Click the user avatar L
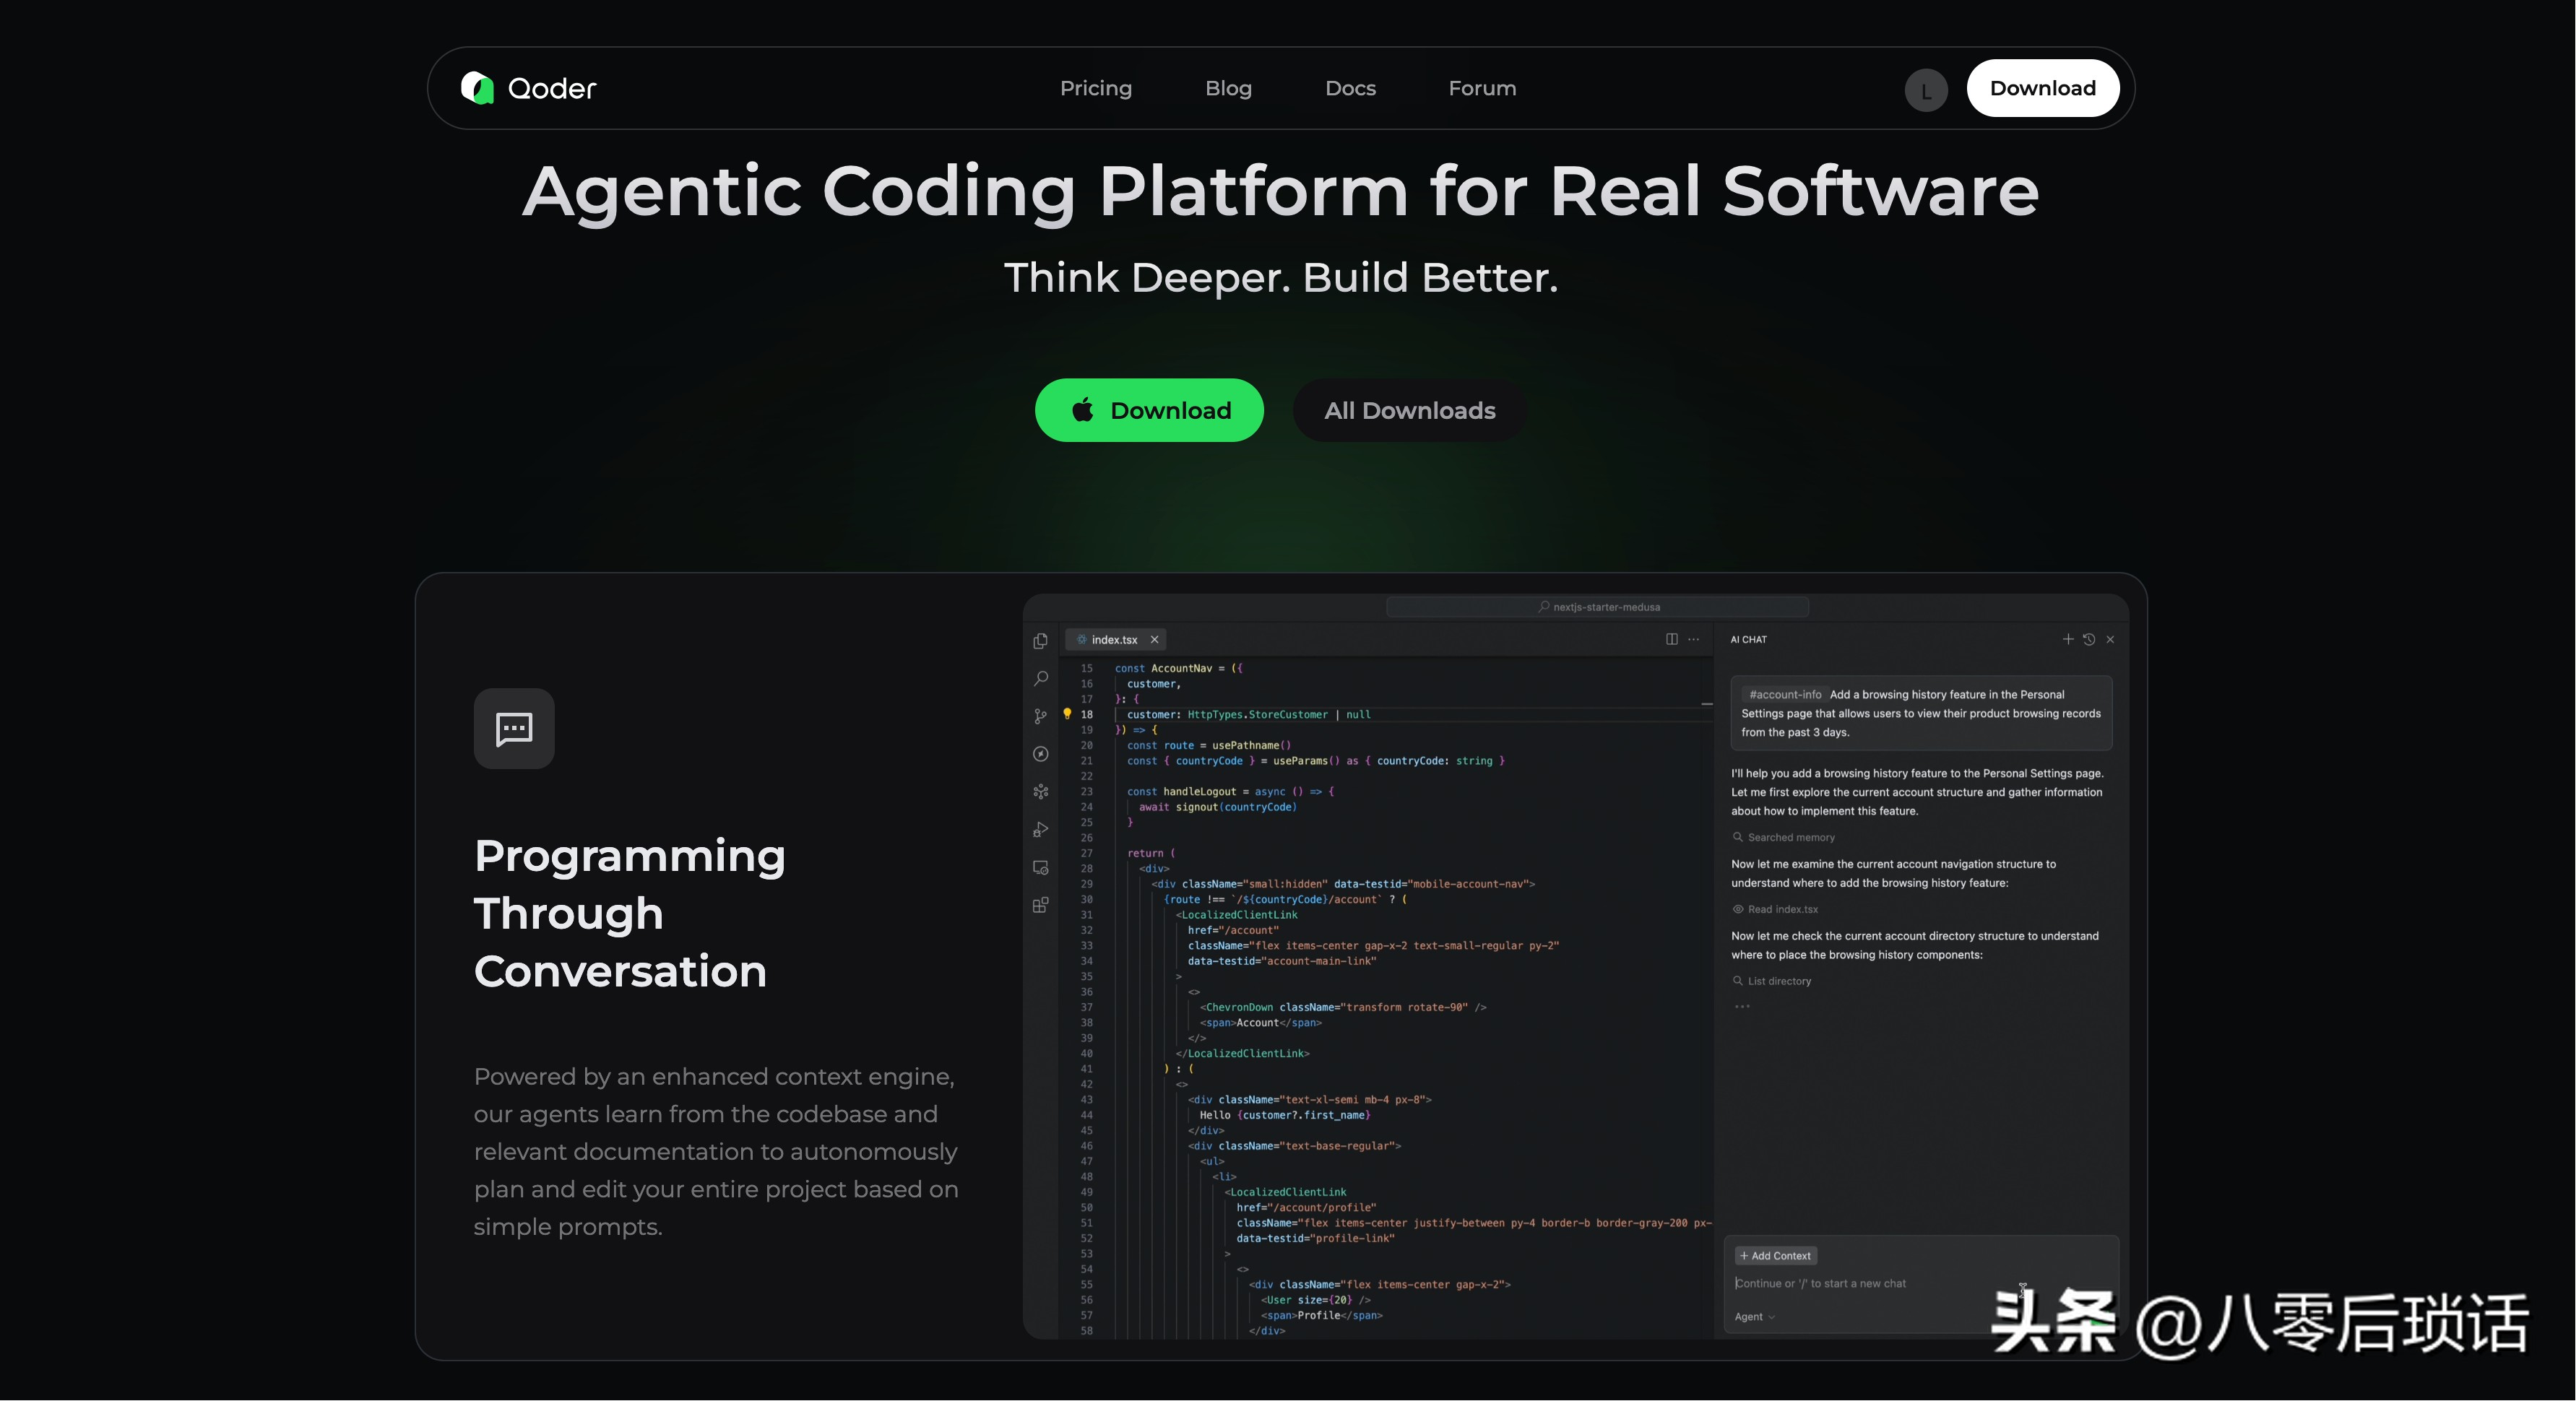This screenshot has width=2576, height=1401. click(1925, 90)
